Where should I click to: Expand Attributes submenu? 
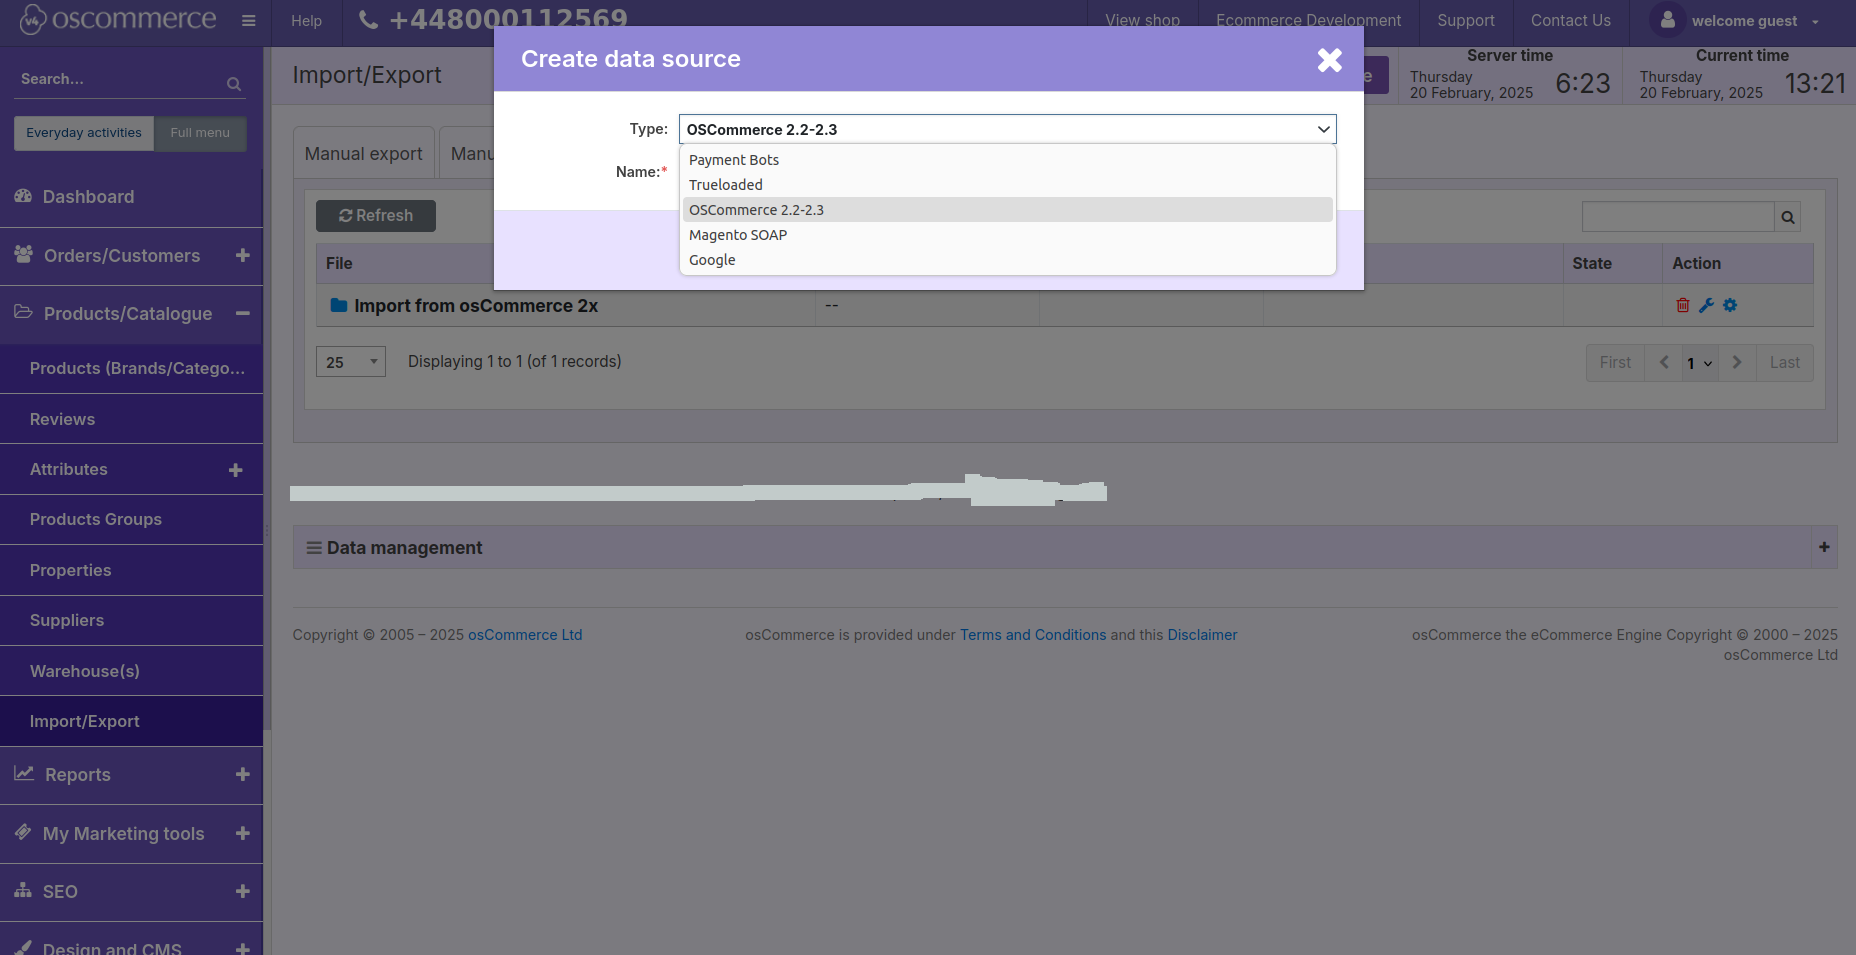[x=236, y=470]
